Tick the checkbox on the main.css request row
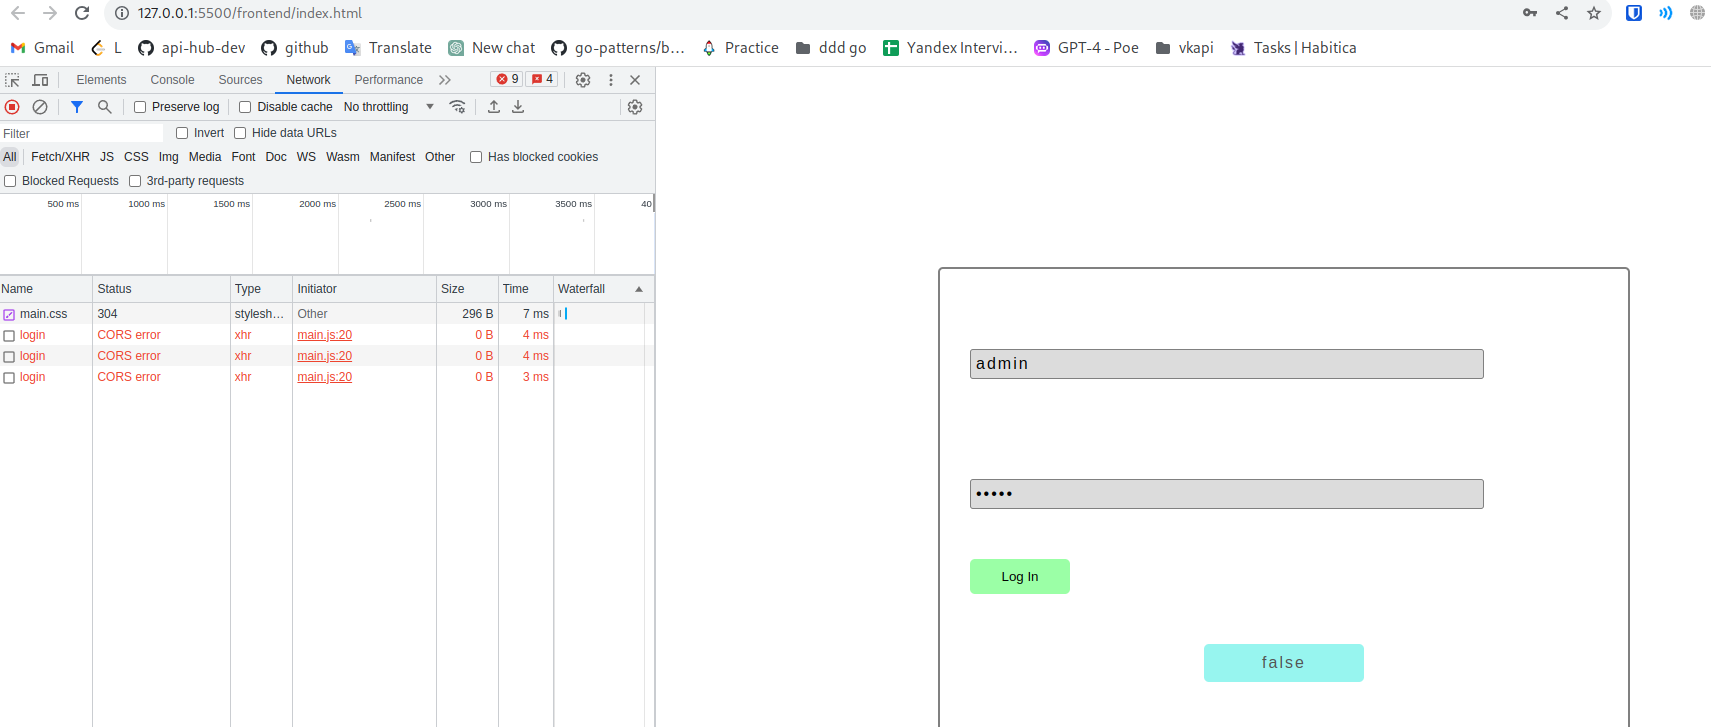The width and height of the screenshot is (1711, 727). (x=9, y=315)
